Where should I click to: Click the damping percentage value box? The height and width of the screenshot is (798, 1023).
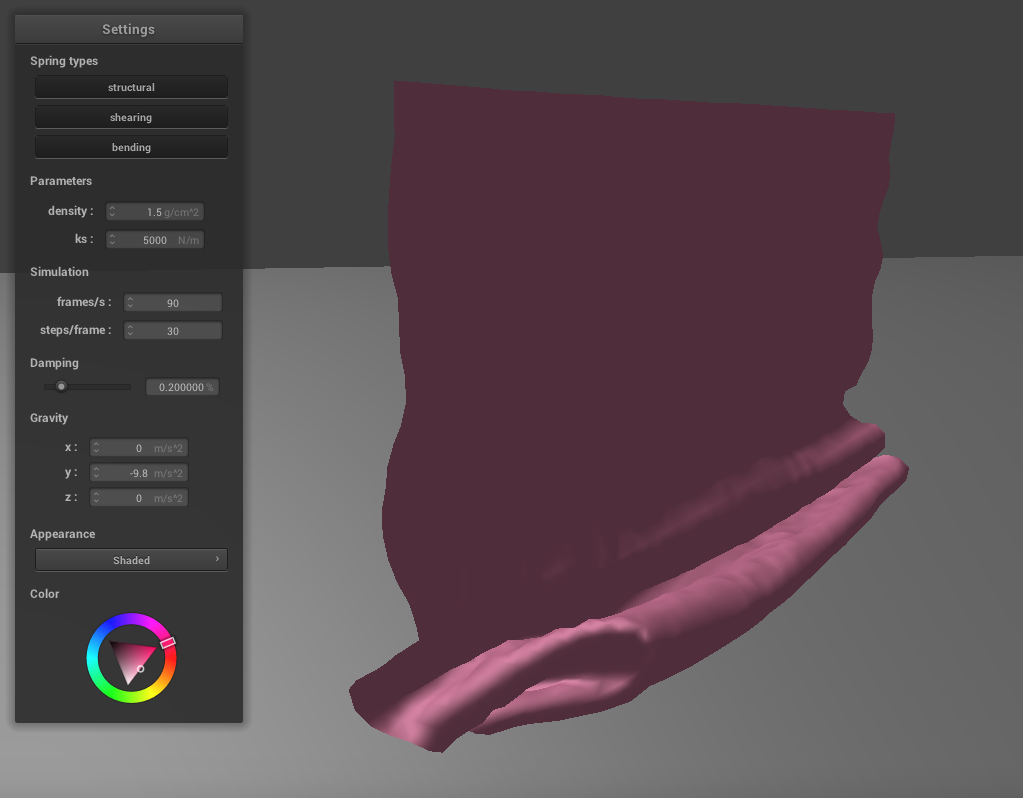181,387
